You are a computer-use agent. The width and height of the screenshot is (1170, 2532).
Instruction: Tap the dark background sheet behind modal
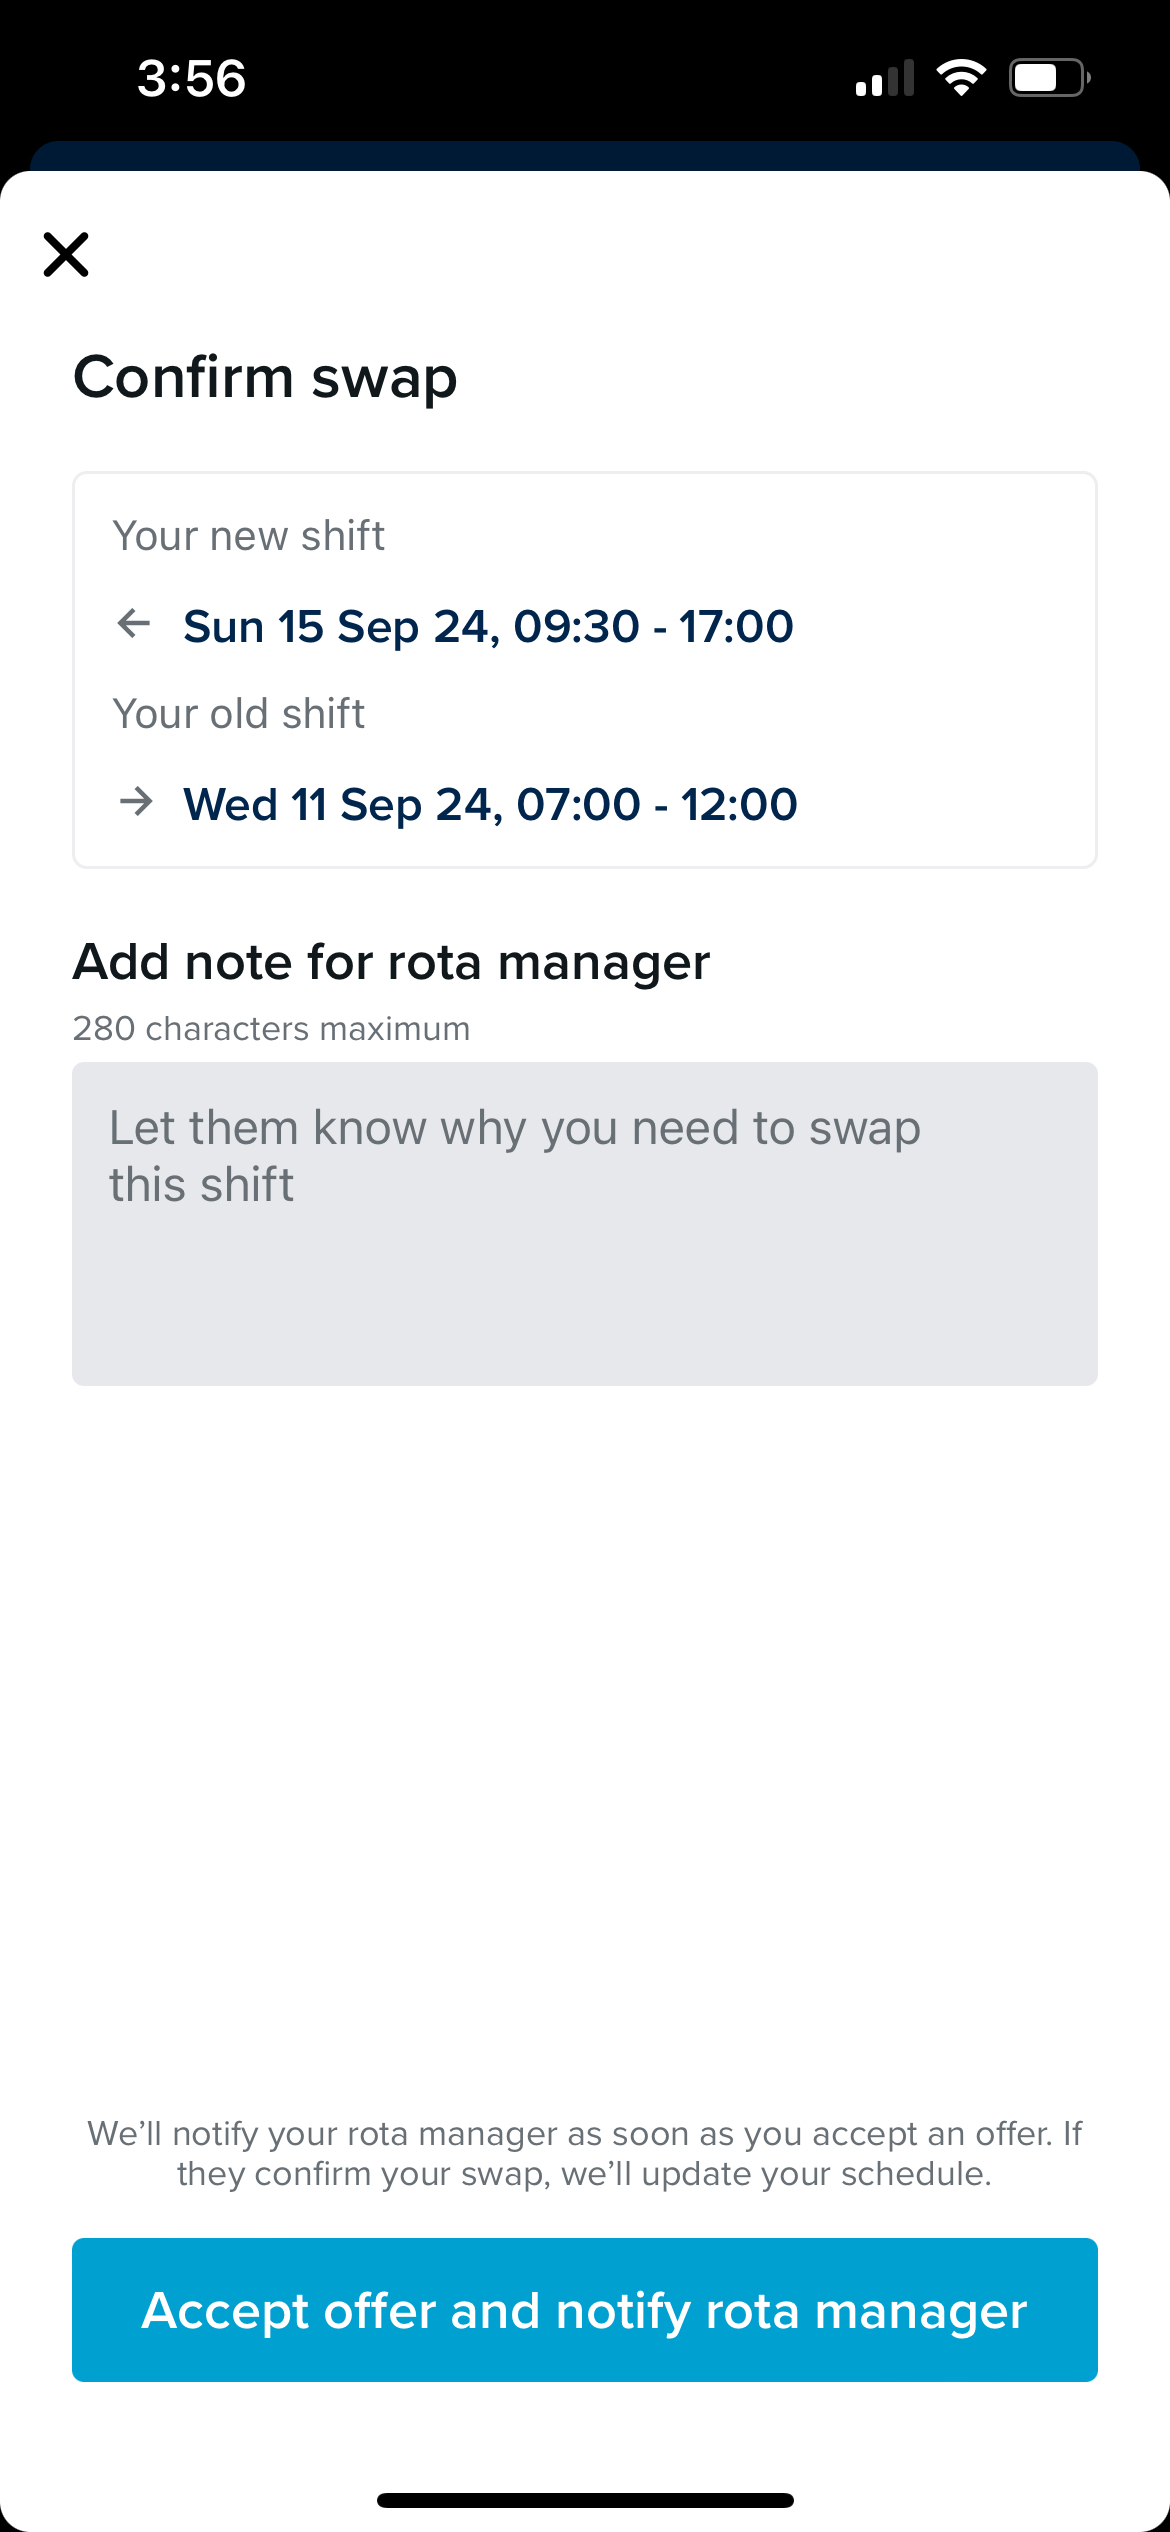585,155
